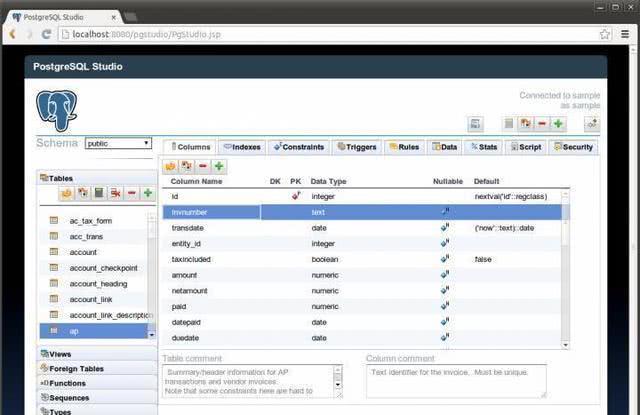
Task: Click the table icon next to account_heading
Action: point(54,283)
